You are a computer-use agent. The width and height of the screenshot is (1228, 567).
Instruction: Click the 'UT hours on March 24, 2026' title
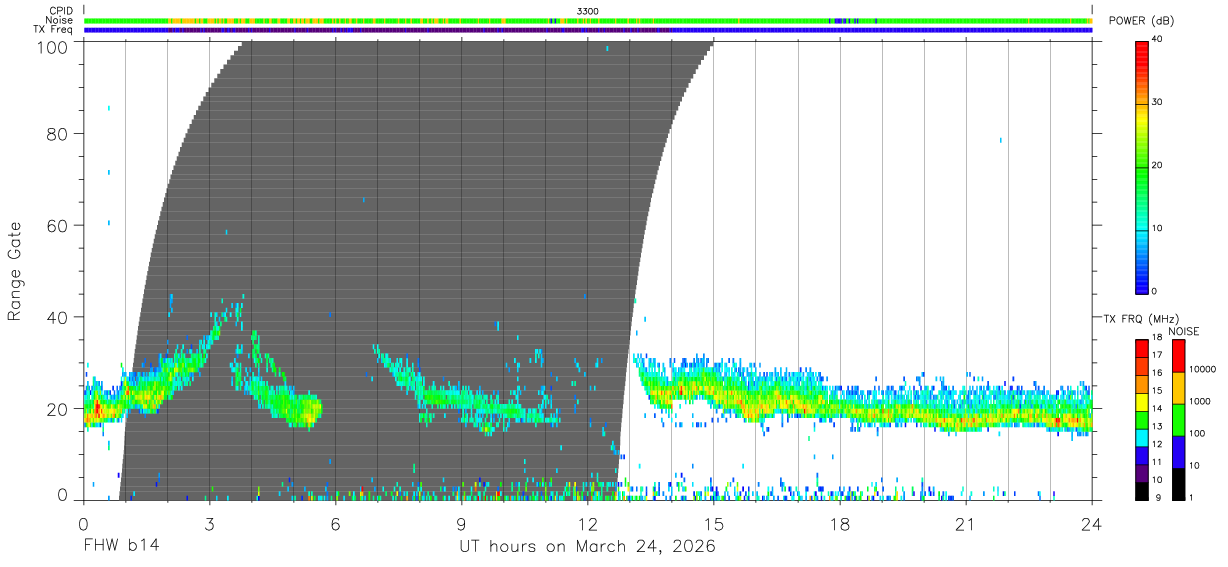(587, 546)
